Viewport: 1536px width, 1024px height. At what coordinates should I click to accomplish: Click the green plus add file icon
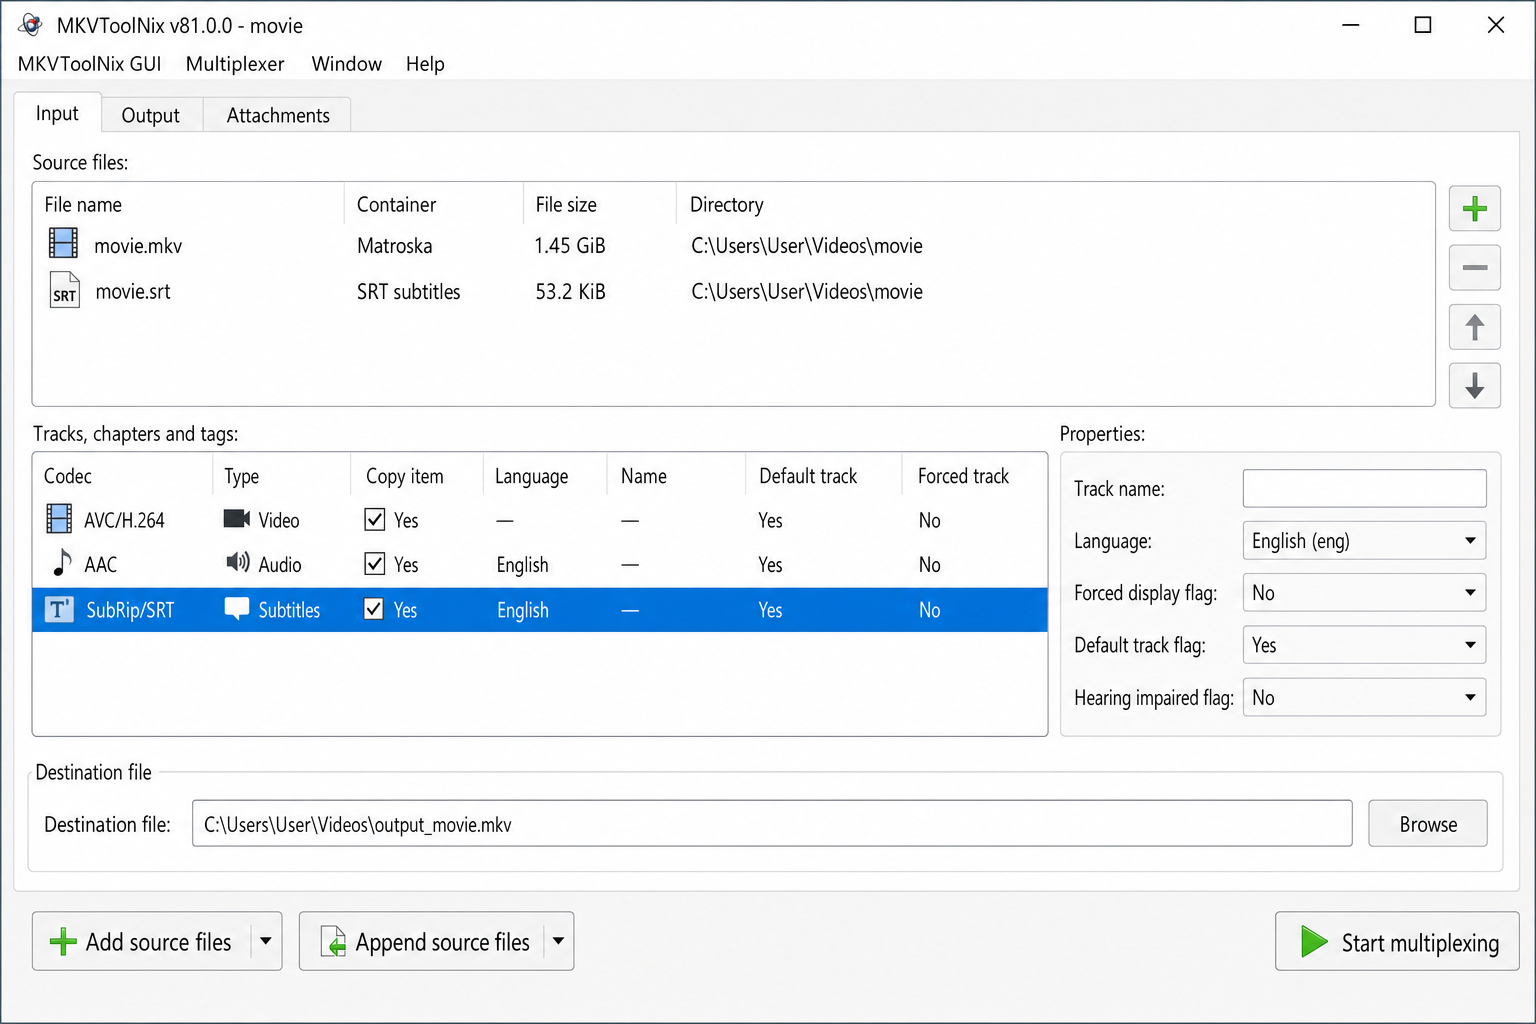[1474, 209]
